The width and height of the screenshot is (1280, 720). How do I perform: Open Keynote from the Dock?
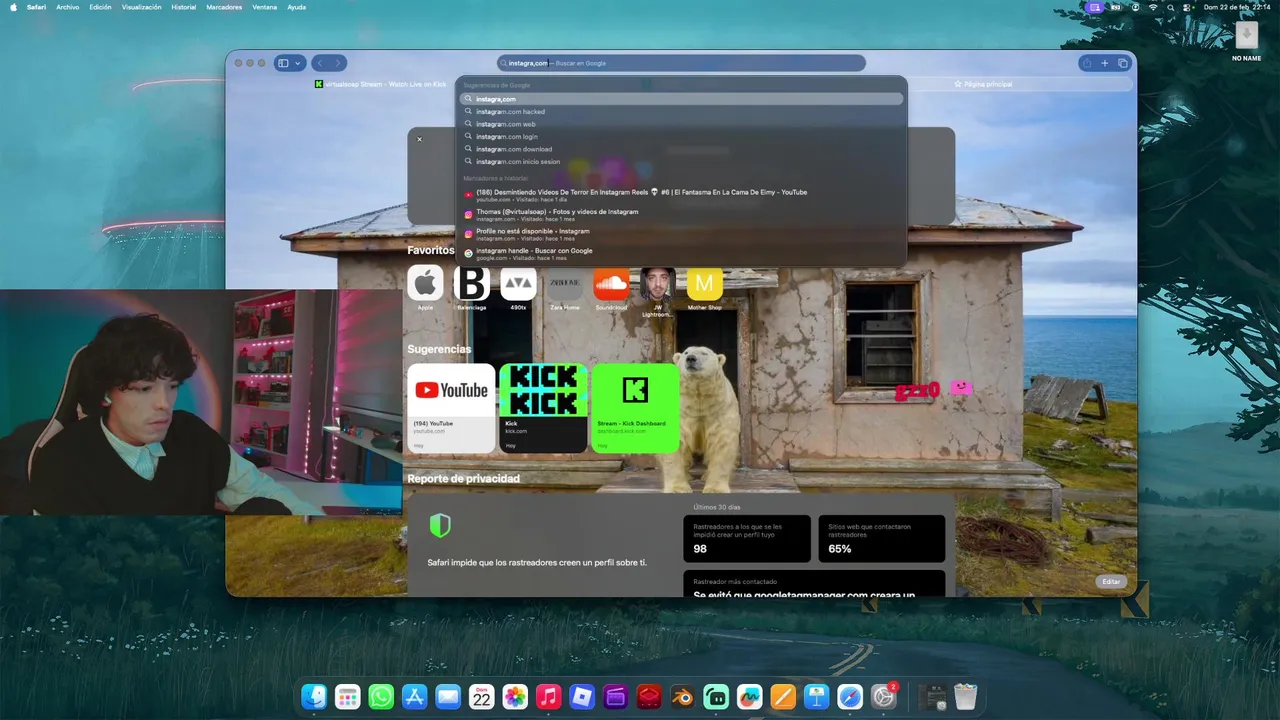[x=816, y=697]
